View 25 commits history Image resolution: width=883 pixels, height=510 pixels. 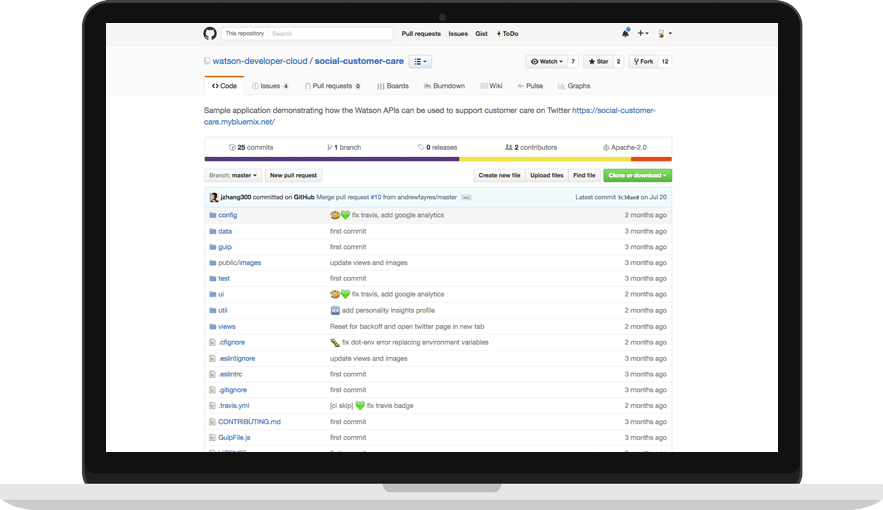tap(251, 147)
